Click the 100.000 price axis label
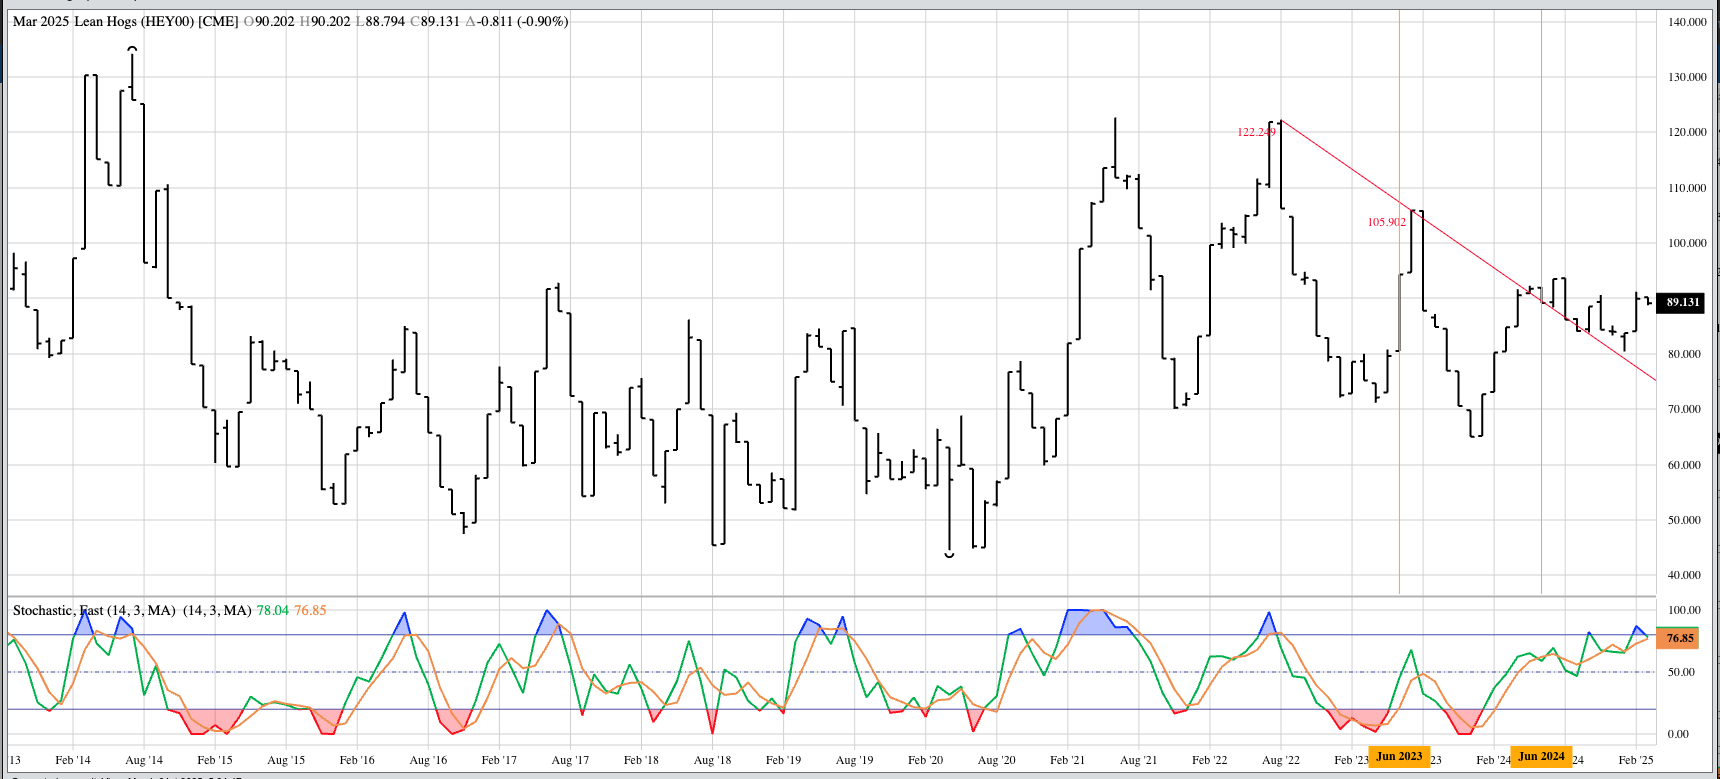1720x779 pixels. point(1687,243)
